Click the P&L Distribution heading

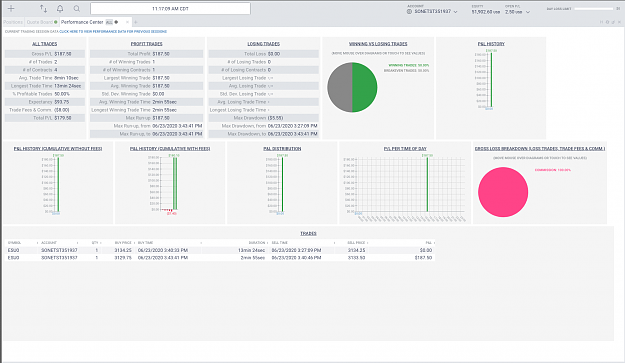click(x=282, y=149)
